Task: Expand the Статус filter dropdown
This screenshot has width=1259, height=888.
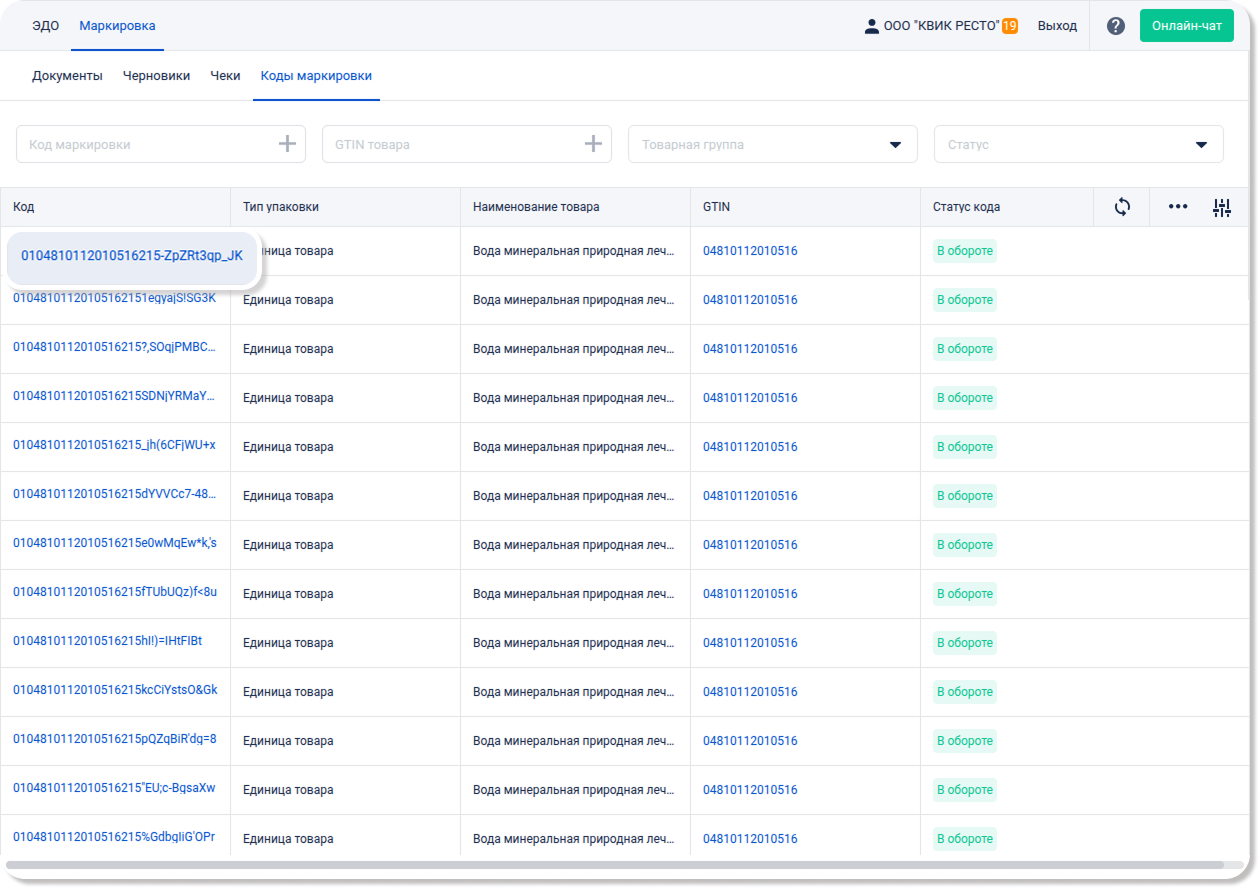Action: pyautogui.click(x=1201, y=145)
